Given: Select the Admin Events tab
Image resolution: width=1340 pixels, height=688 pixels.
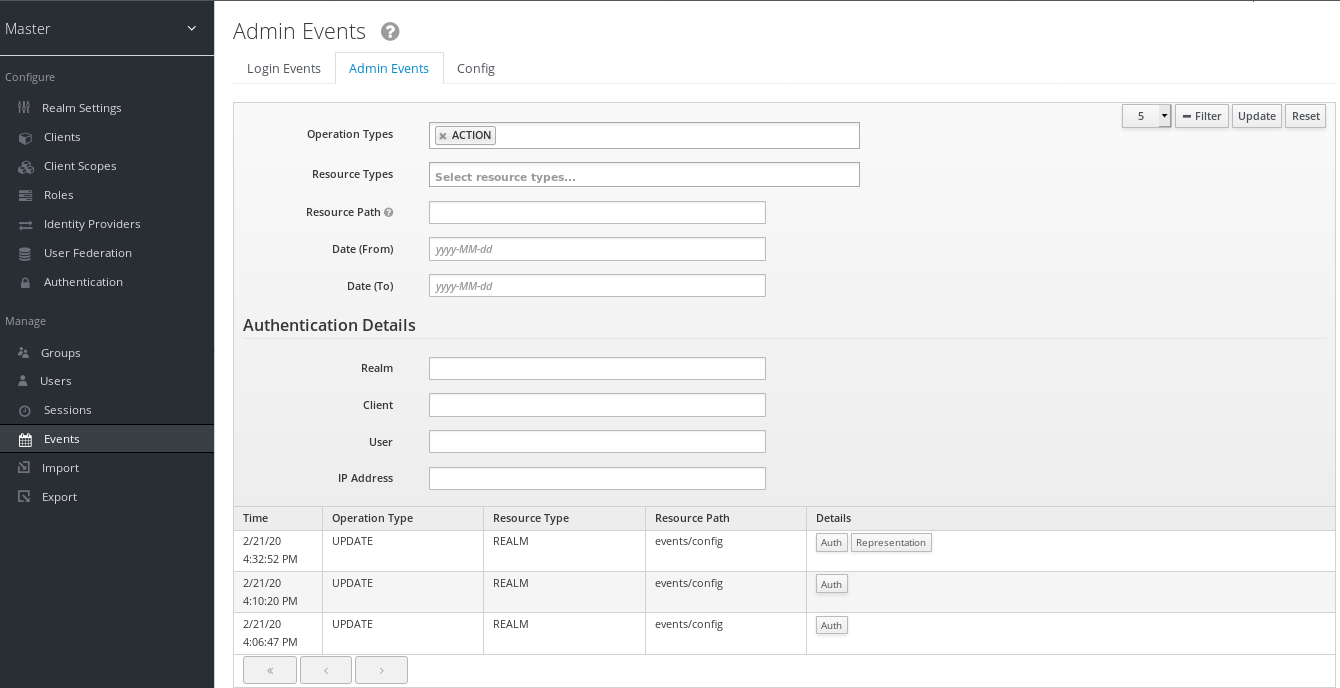Looking at the screenshot, I should pos(389,68).
